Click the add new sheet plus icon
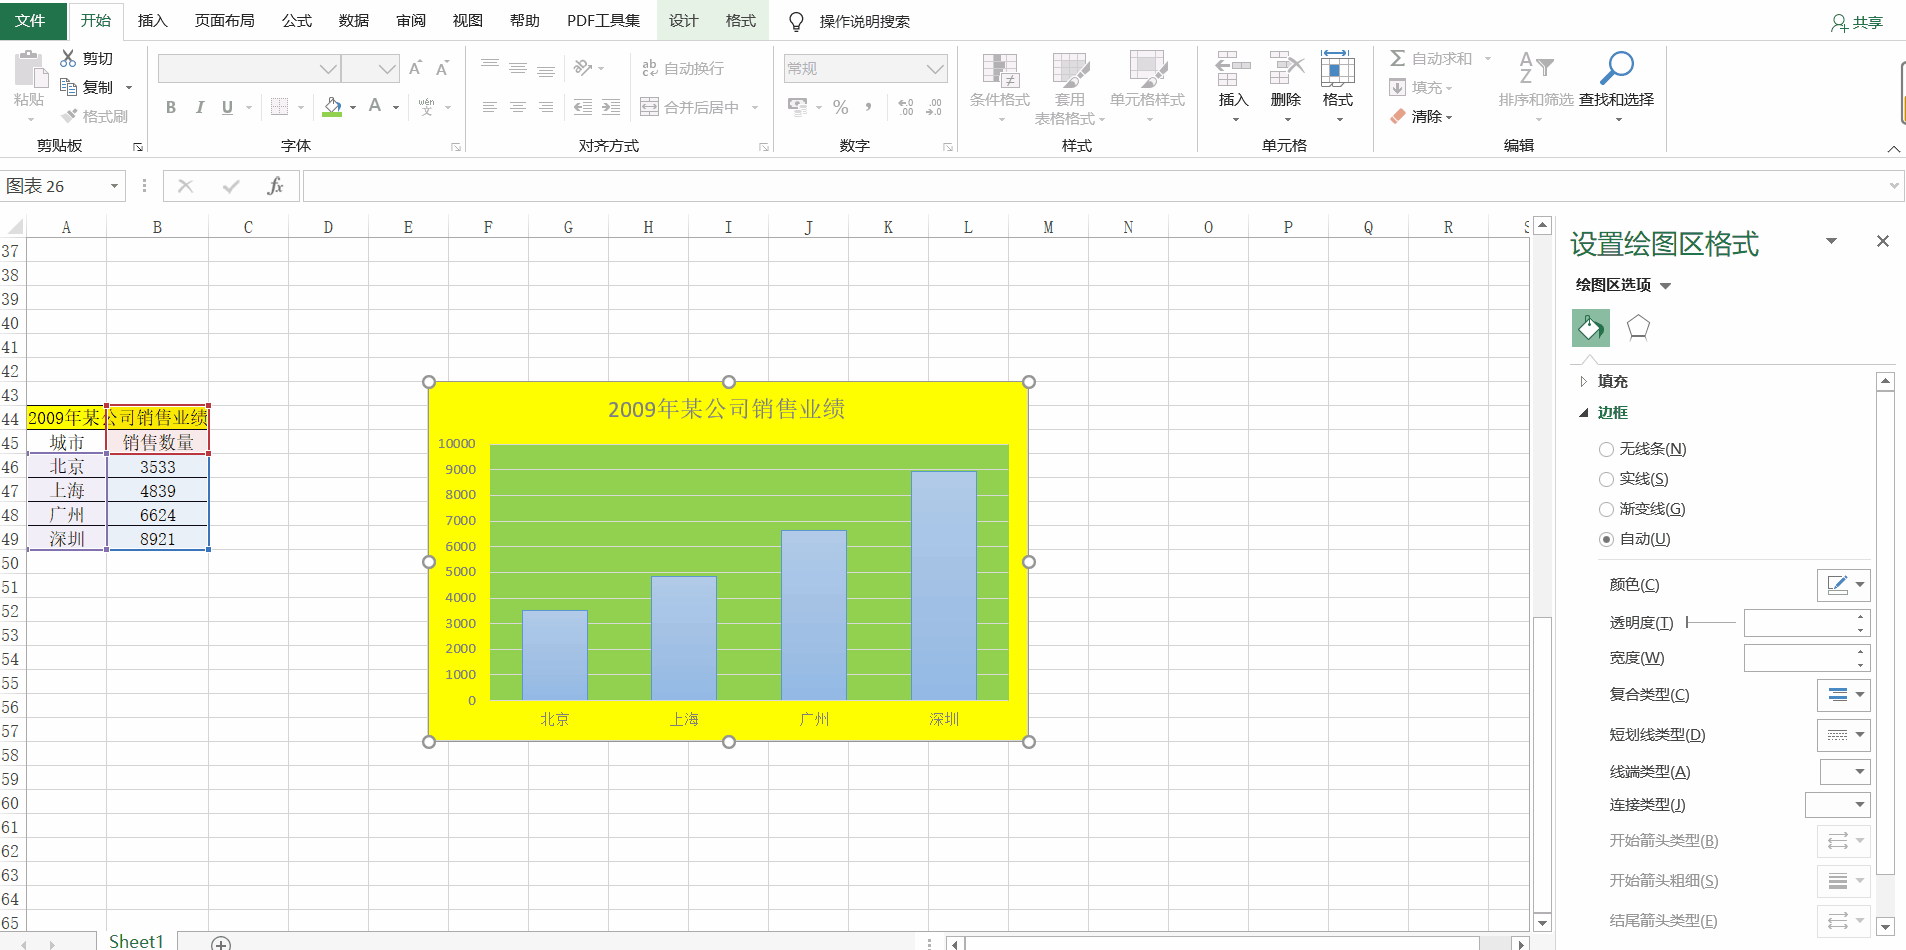Viewport: 1906px width, 950px height. [221, 943]
